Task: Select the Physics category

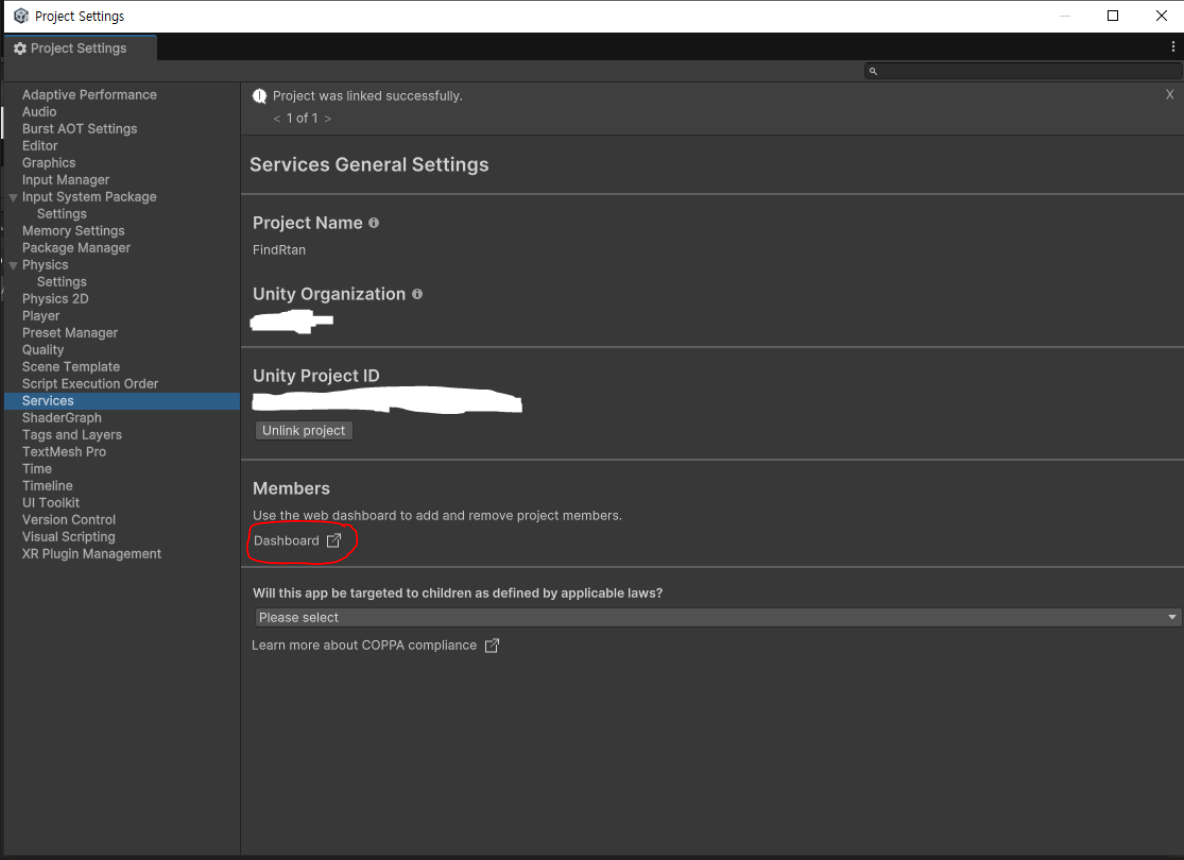Action: [x=45, y=264]
